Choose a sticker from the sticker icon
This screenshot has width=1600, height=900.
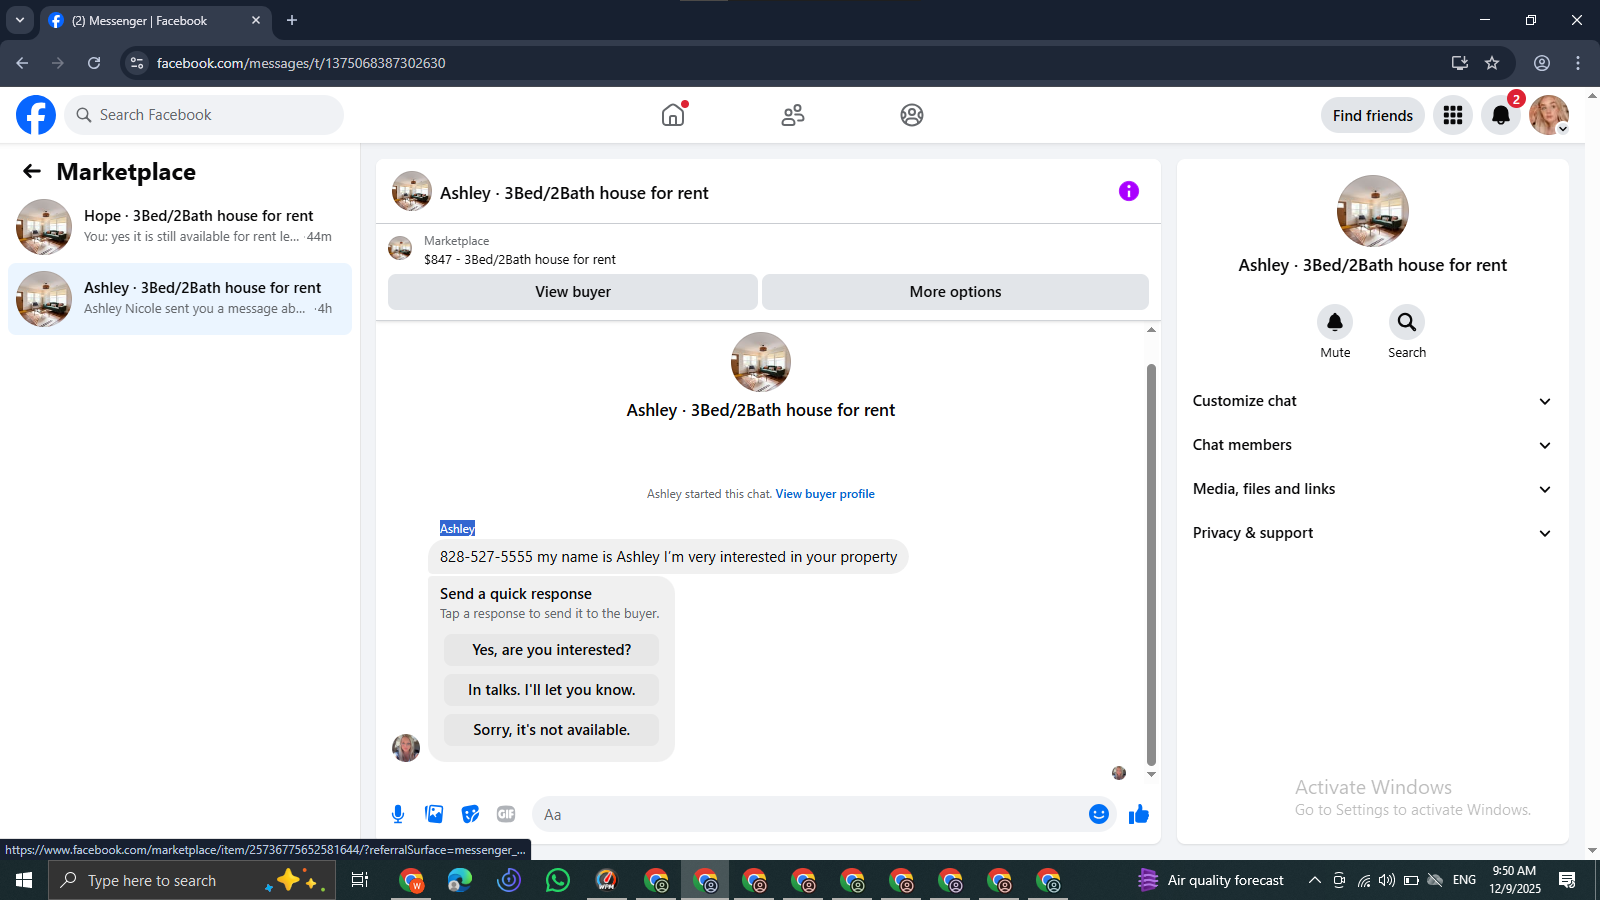pos(470,814)
